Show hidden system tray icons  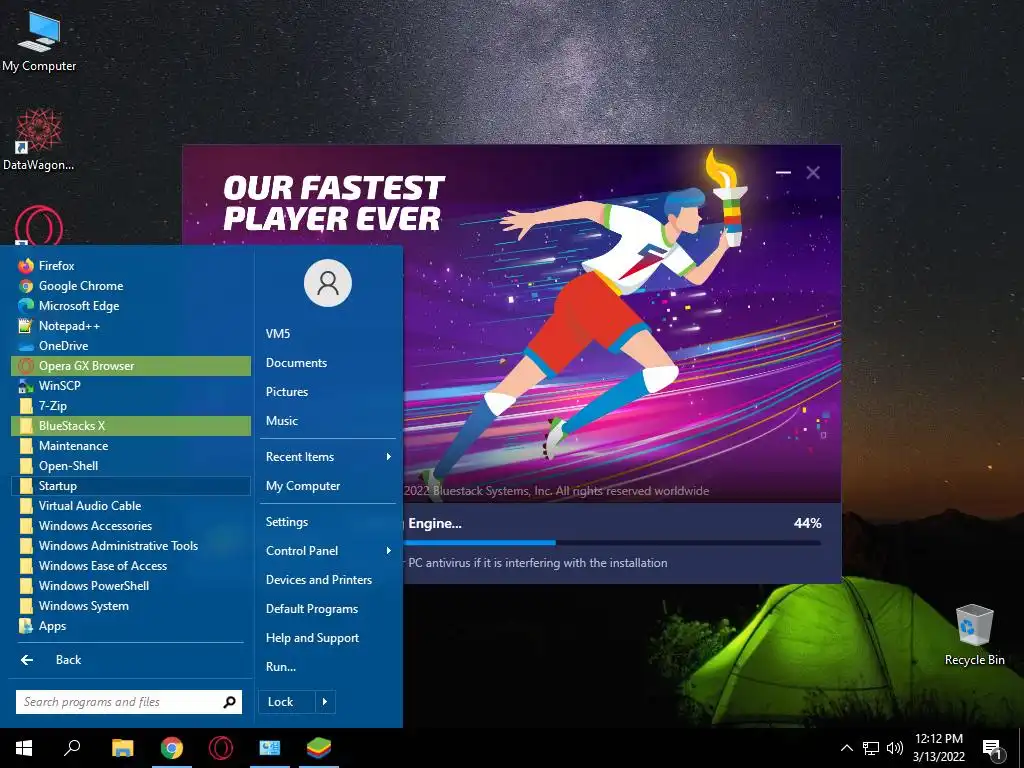[846, 748]
